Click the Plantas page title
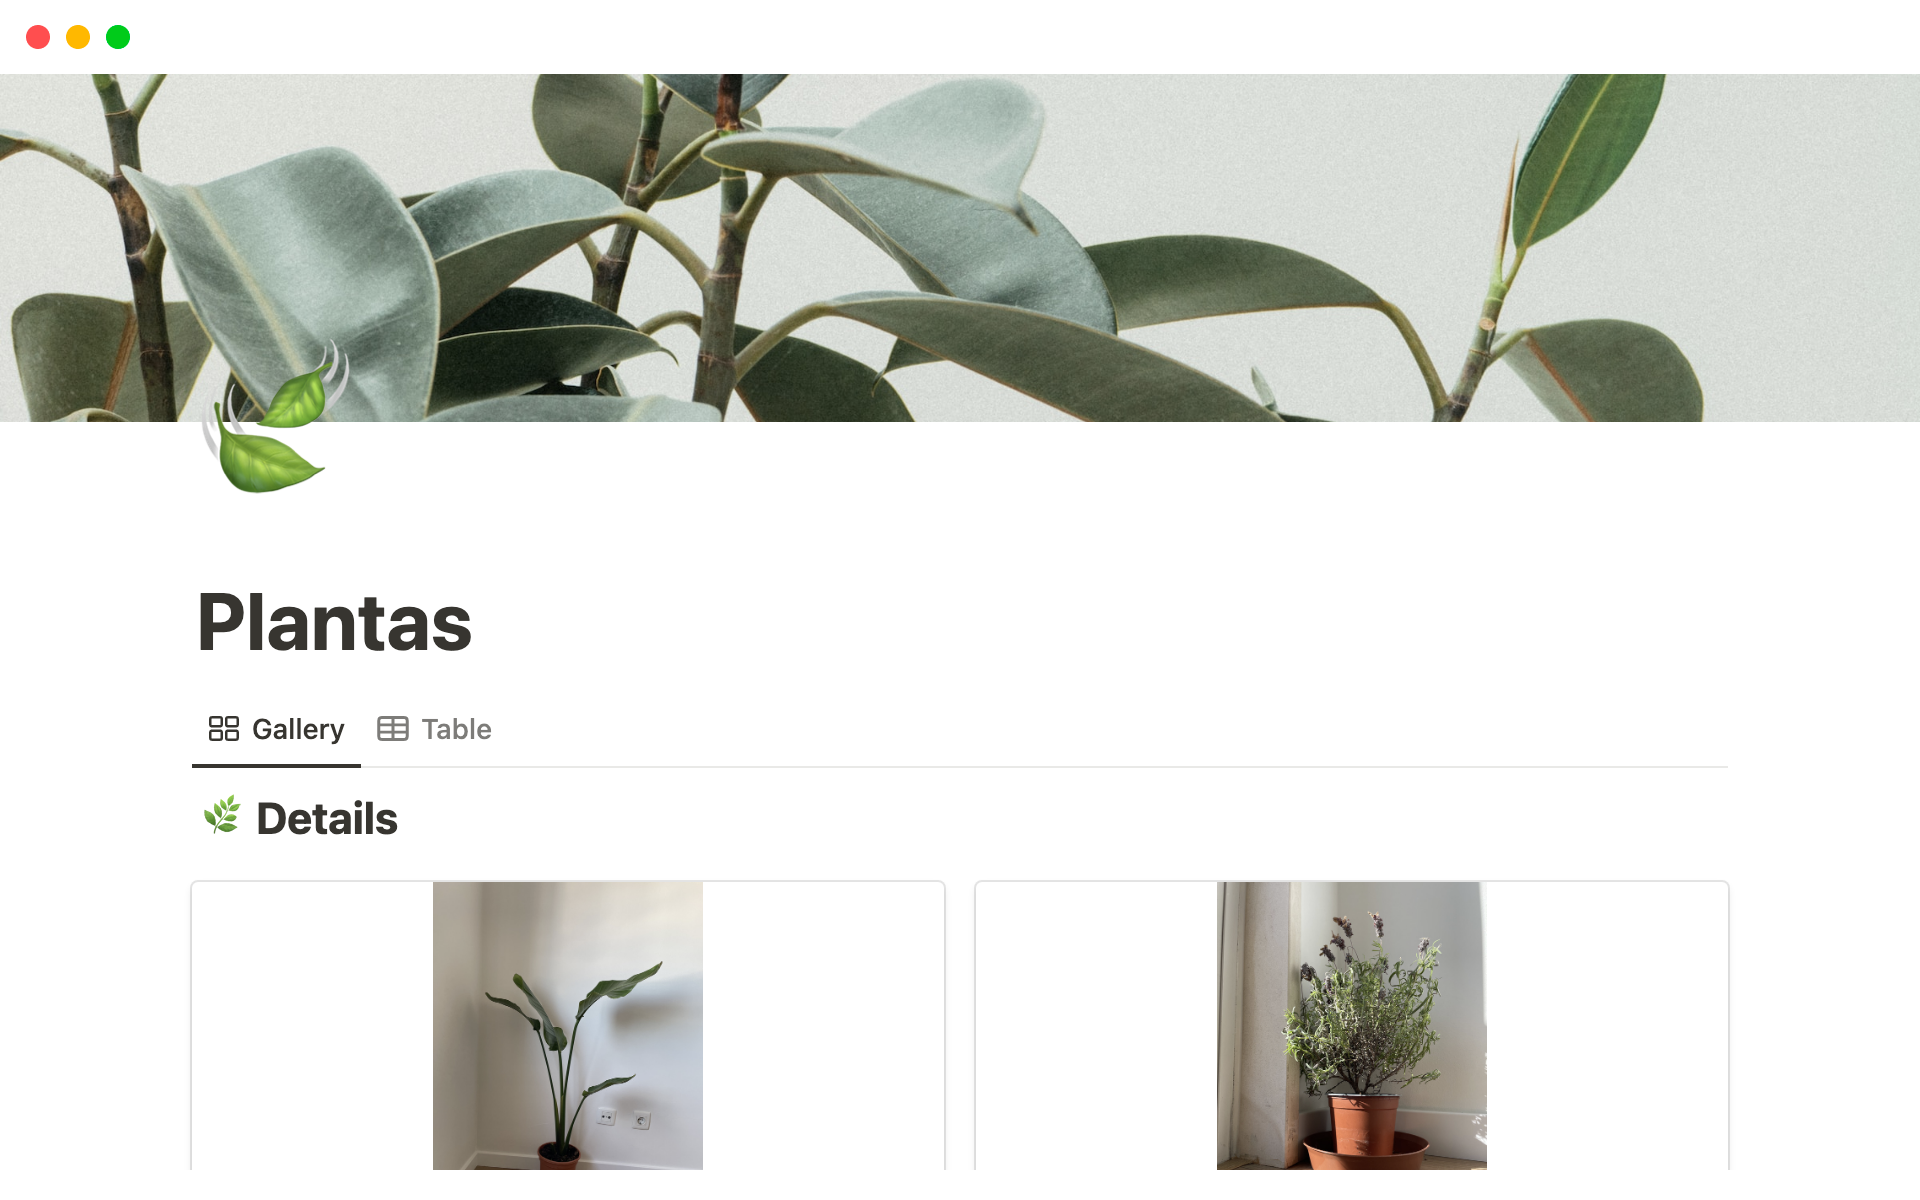The height and width of the screenshot is (1200, 1920). (x=334, y=622)
